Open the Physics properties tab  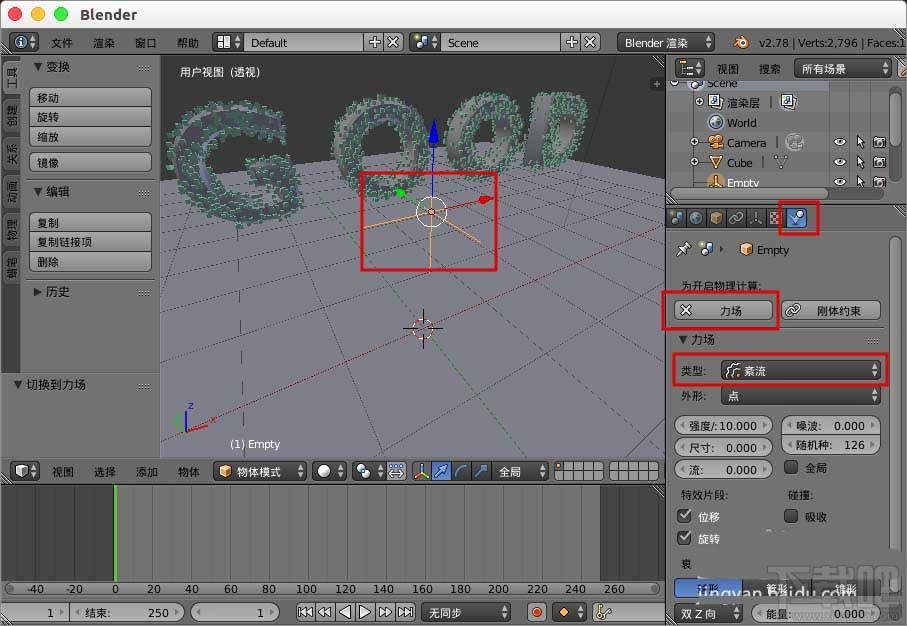[x=797, y=217]
